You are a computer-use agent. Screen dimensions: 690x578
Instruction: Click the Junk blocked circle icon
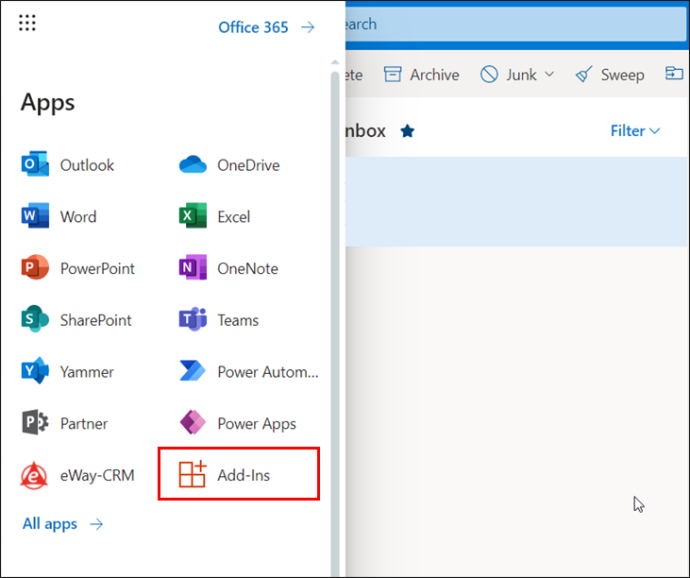click(x=489, y=74)
